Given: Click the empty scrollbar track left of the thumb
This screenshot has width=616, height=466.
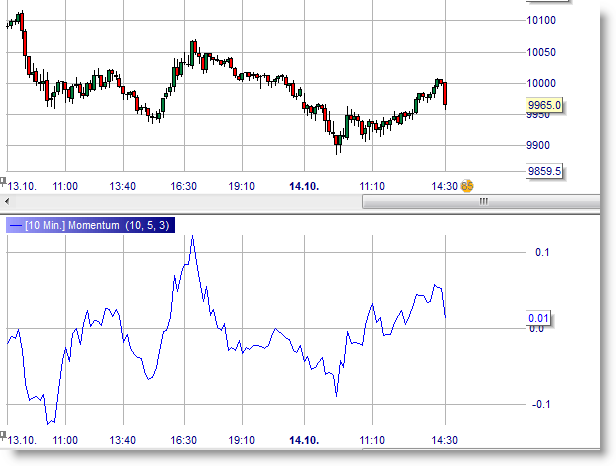Looking at the screenshot, I should coord(180,201).
